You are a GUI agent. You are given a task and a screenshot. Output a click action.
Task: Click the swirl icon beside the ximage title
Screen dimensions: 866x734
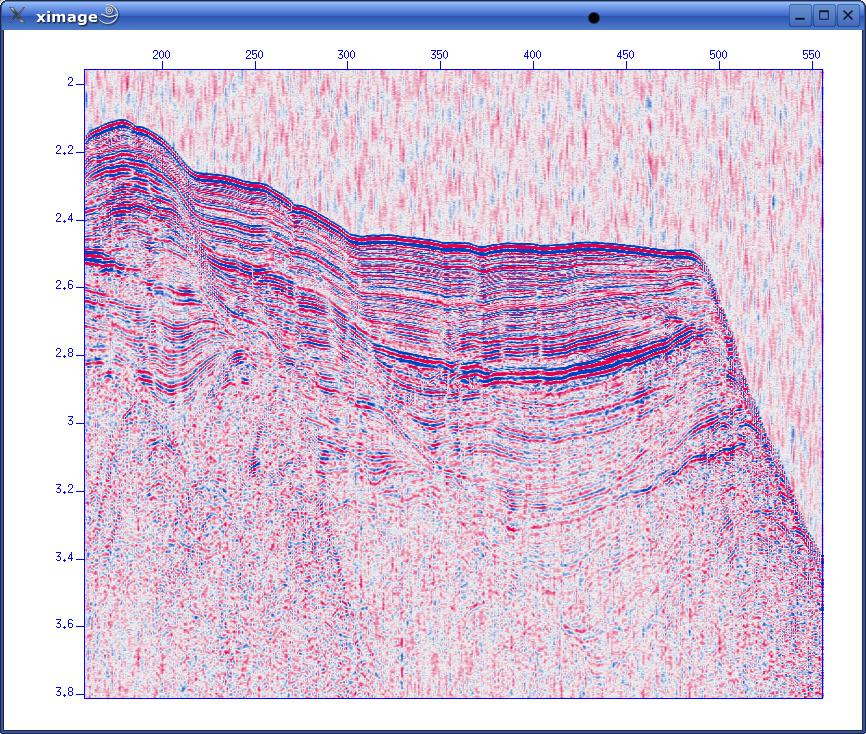click(109, 14)
